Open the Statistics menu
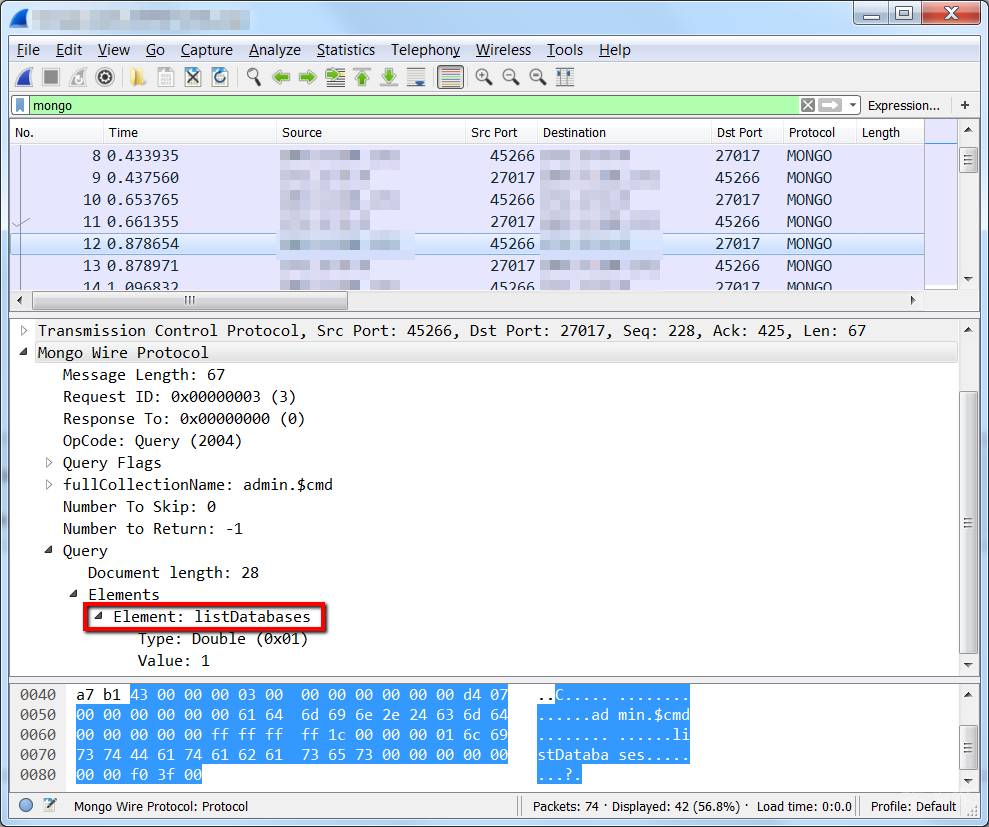This screenshot has width=989, height=827. [x=346, y=50]
